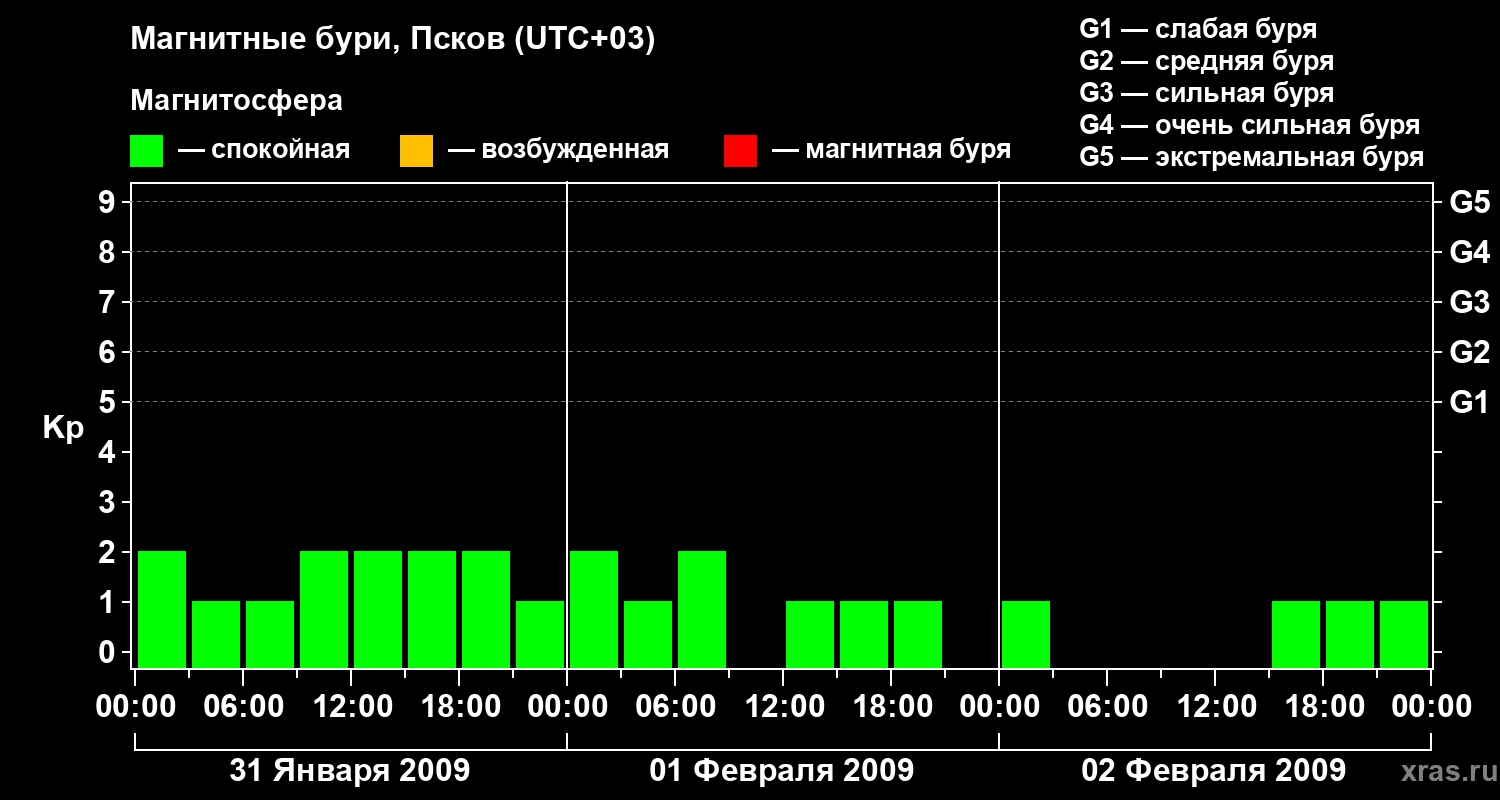The image size is (1500, 800).
Task: Click the 31 January 09:00–12:00 bar
Action: [324, 609]
